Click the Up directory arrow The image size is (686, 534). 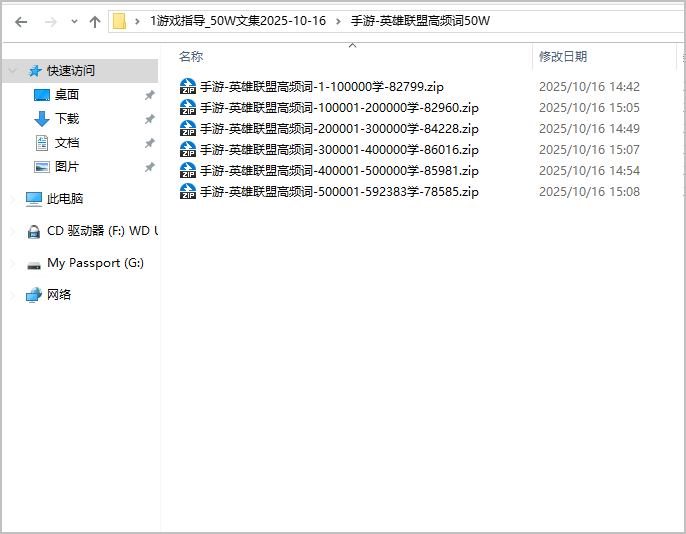95,21
